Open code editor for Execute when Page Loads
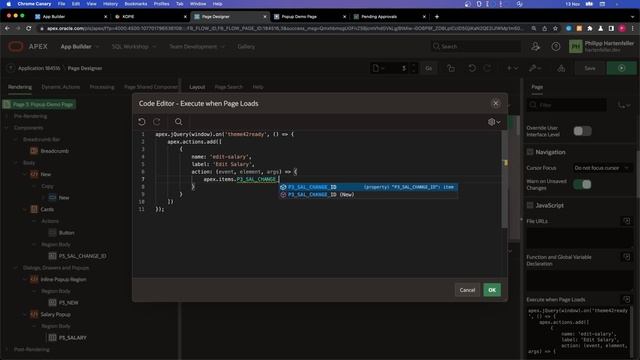 point(627,300)
